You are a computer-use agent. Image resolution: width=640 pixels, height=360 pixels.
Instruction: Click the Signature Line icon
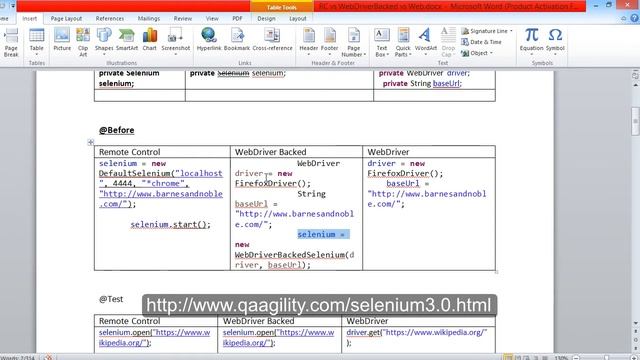[x=465, y=31]
